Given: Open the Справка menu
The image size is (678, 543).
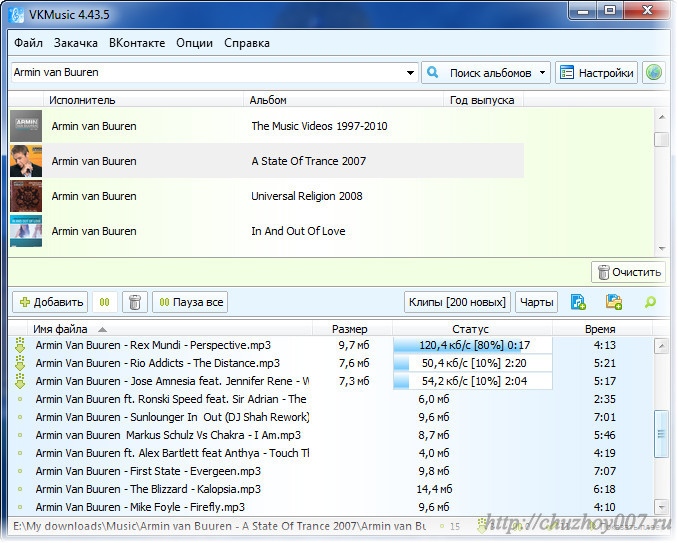Looking at the screenshot, I should click(247, 43).
